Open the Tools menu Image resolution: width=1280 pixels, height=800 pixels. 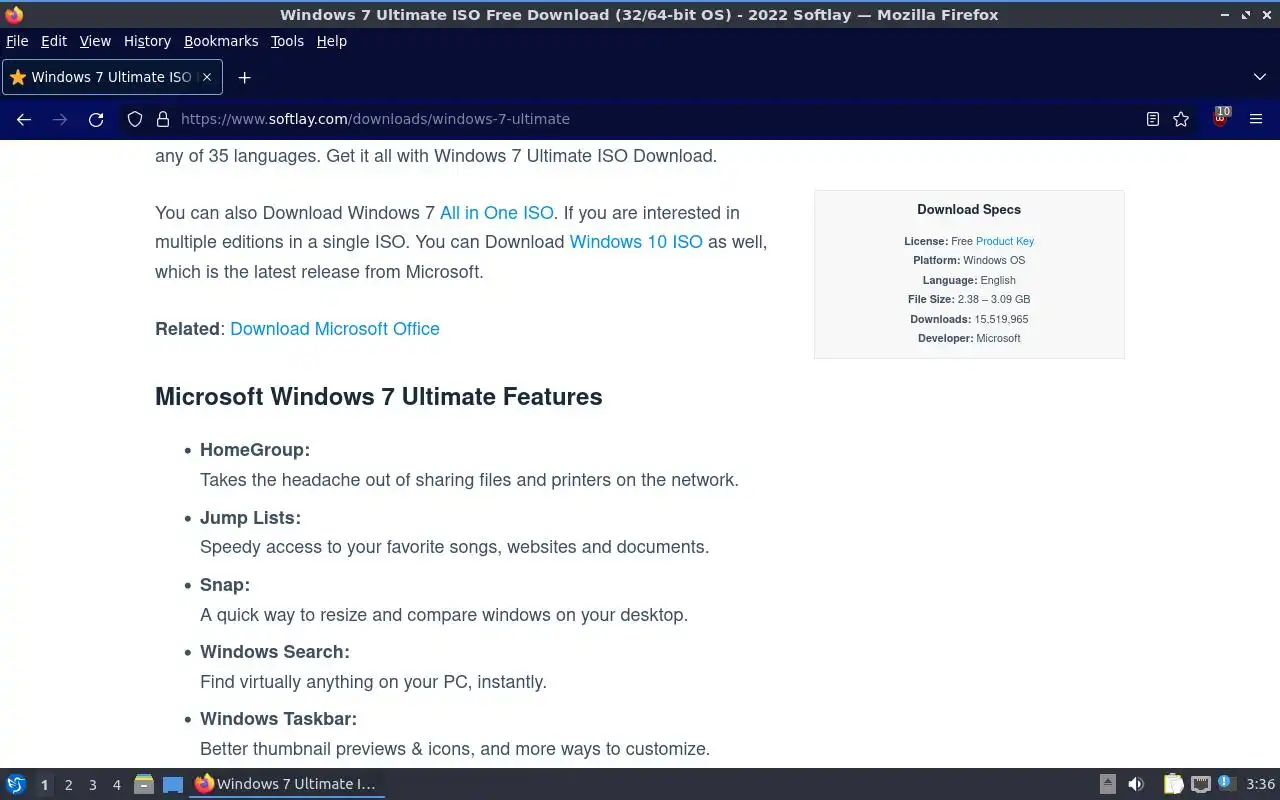287,41
